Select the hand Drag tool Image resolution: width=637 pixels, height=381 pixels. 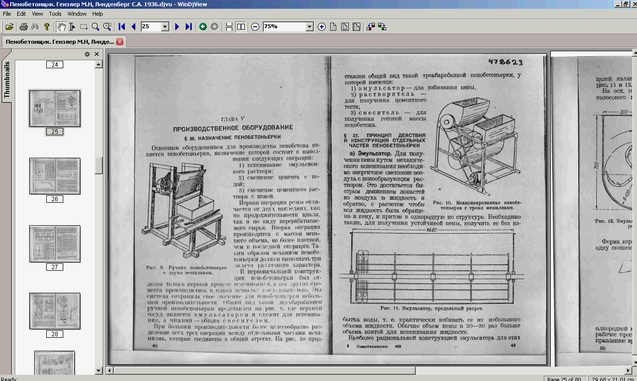[61, 27]
